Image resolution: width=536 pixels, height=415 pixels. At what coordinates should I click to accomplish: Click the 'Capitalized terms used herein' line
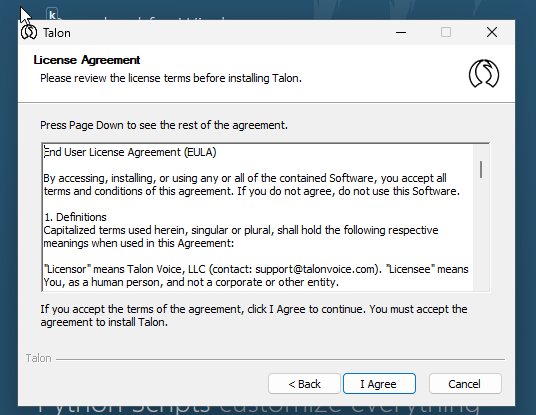point(241,230)
